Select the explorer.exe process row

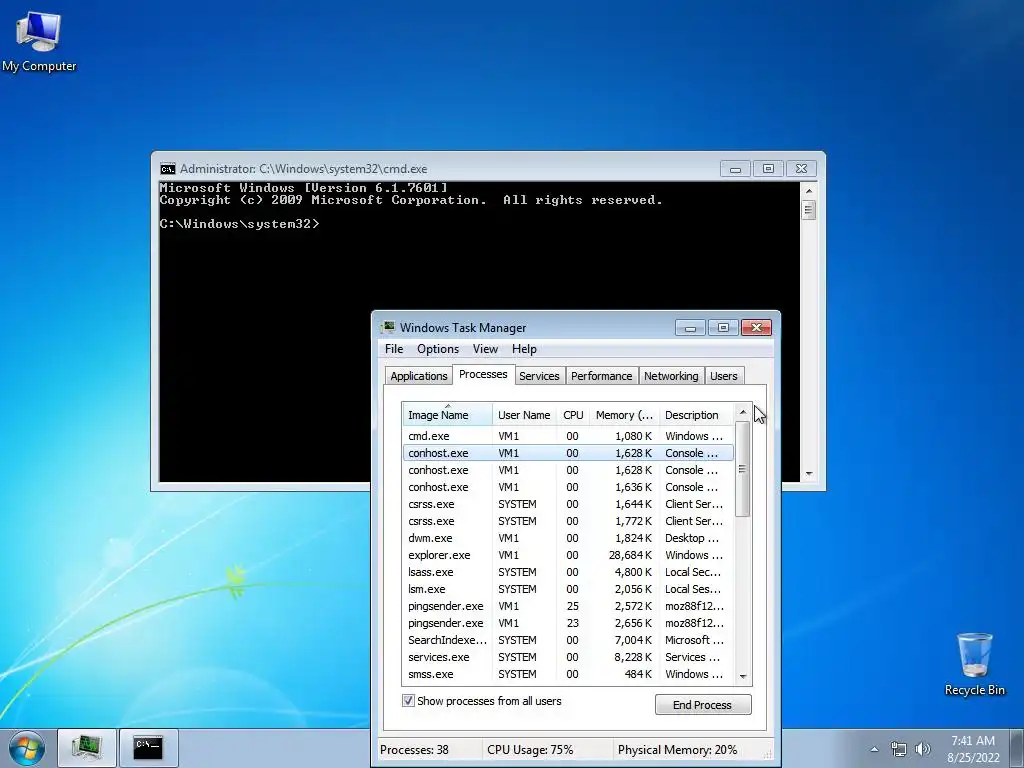(568, 555)
